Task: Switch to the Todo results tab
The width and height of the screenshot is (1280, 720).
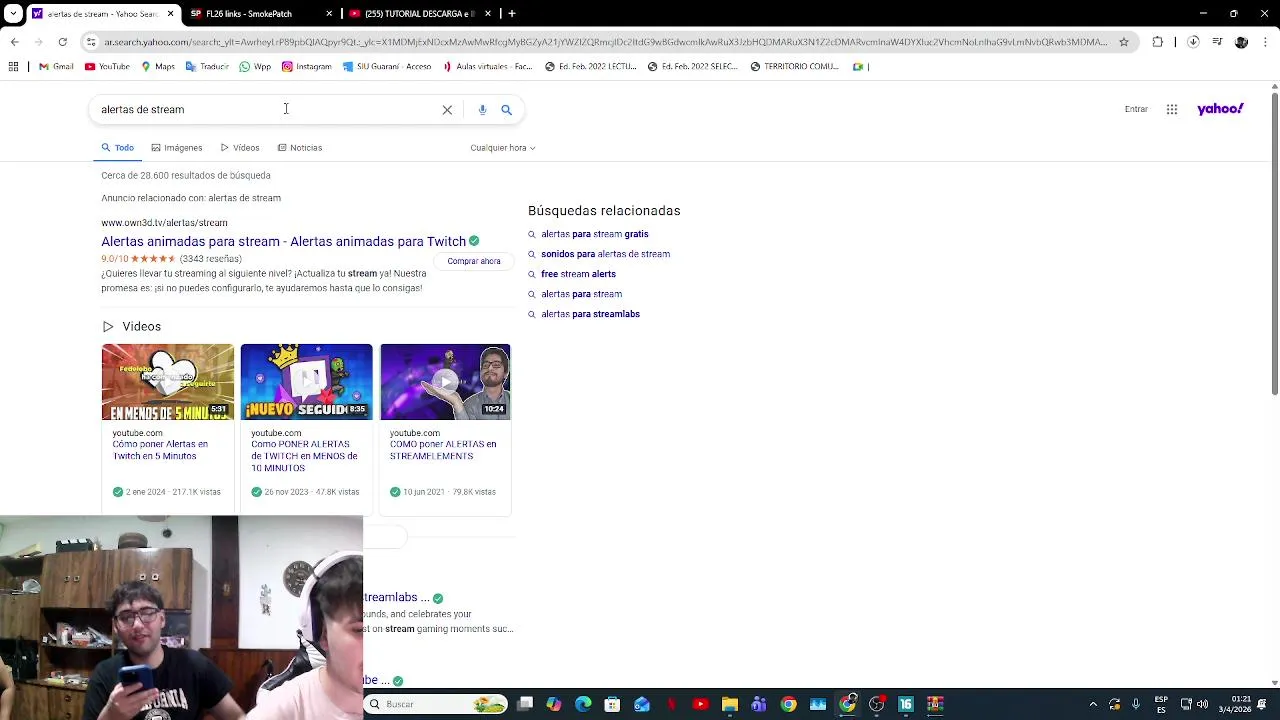Action: point(117,148)
